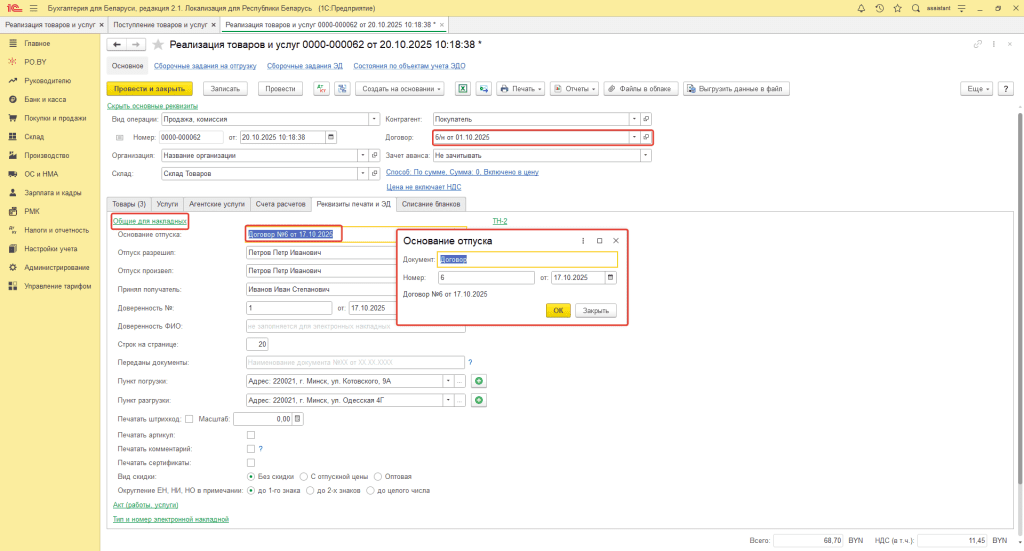Click calculator icon in Масштаб field
The width and height of the screenshot is (1024, 551).
297,419
